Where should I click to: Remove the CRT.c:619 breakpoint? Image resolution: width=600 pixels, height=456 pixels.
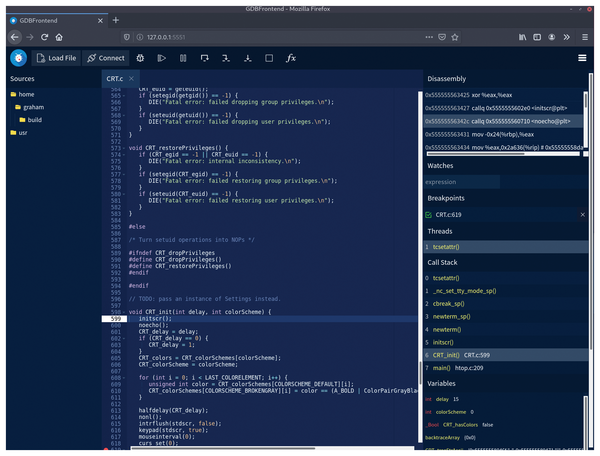(x=582, y=215)
